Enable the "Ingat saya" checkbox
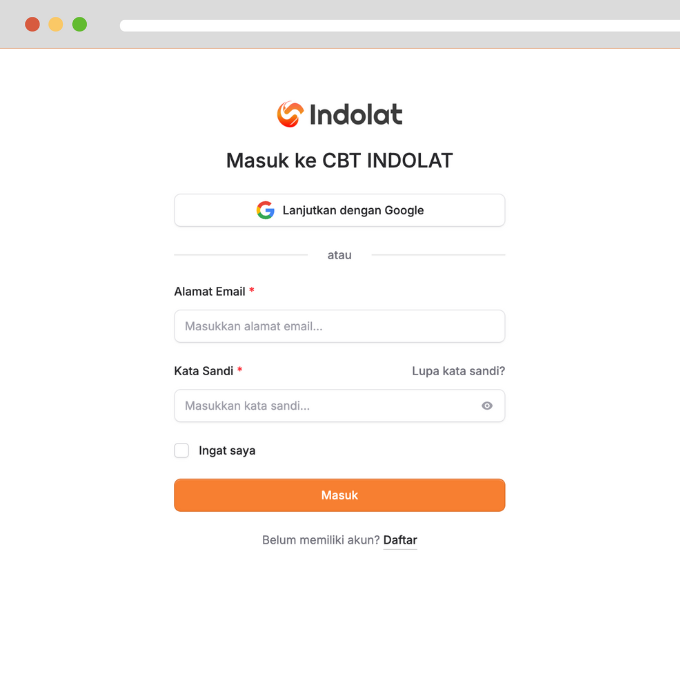Screen dimensions: 680x680 click(182, 451)
